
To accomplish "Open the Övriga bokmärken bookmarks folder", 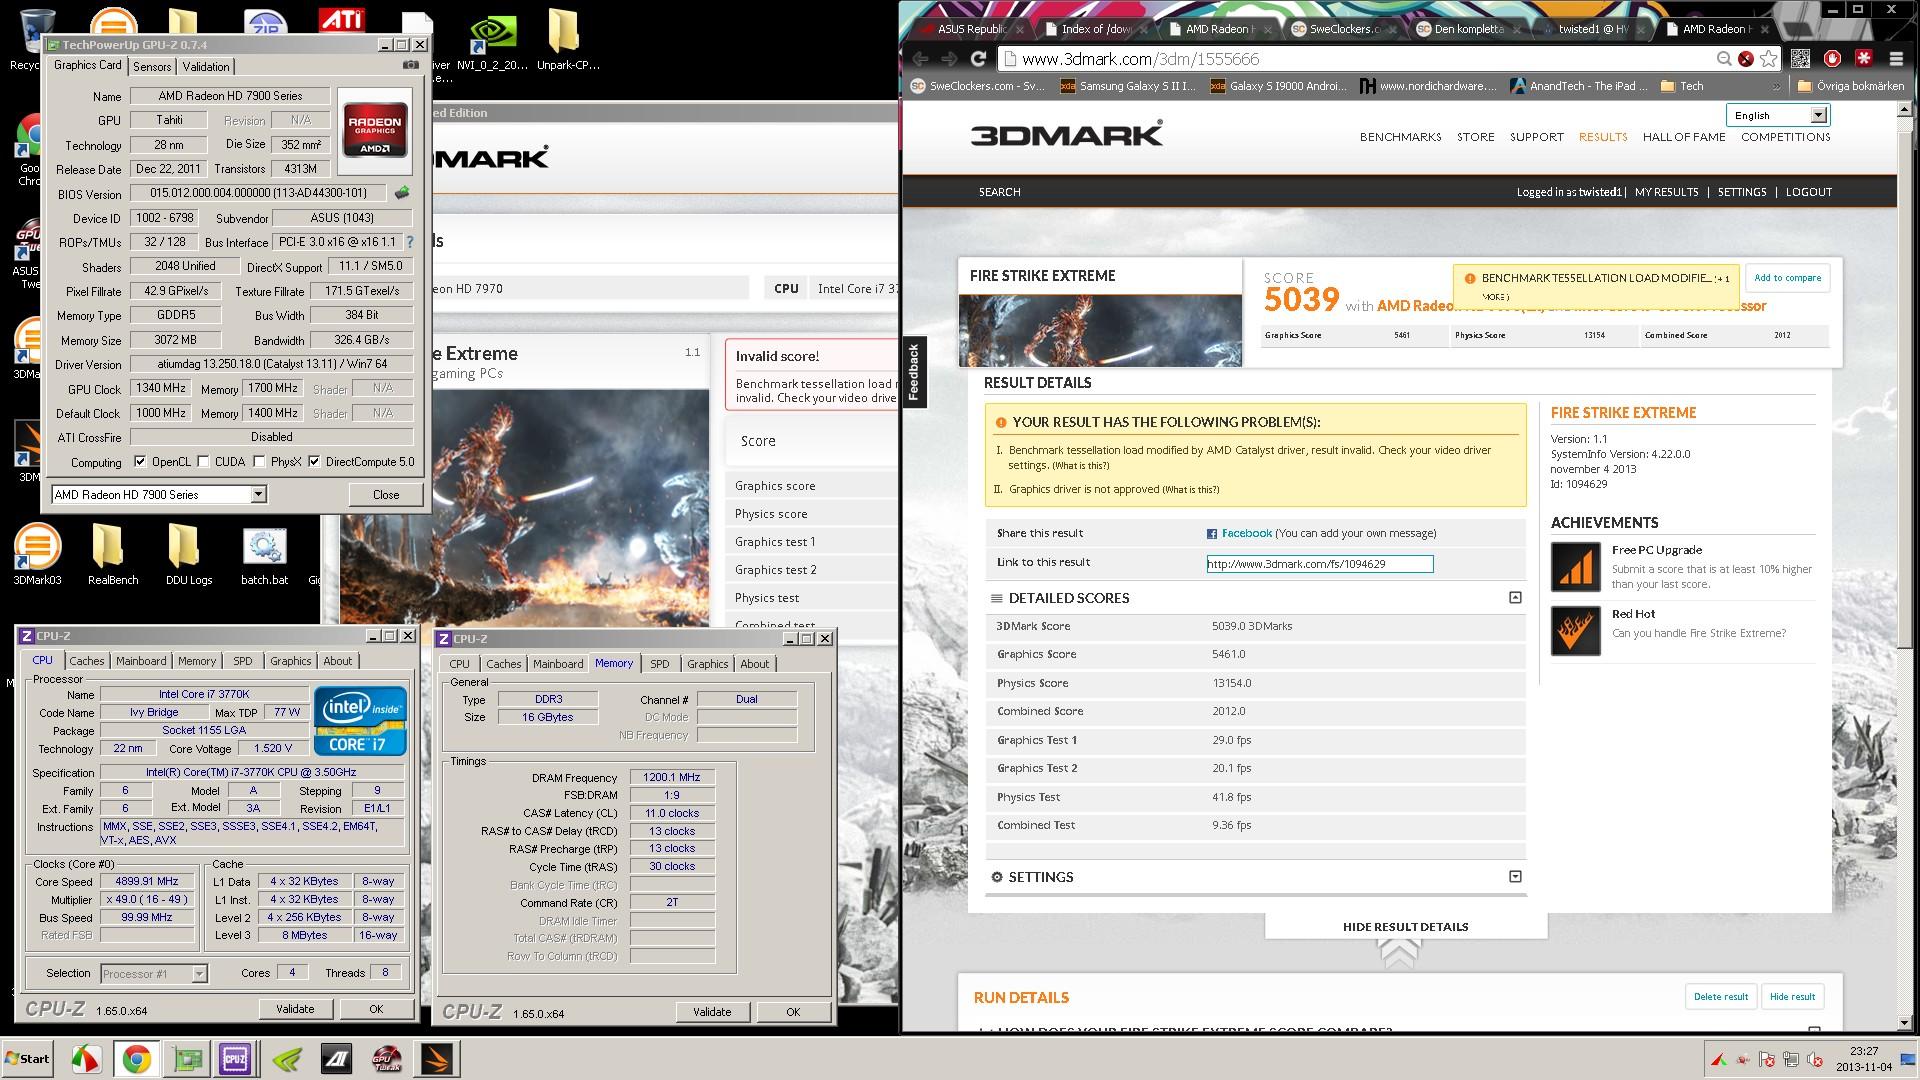I will pos(1850,86).
